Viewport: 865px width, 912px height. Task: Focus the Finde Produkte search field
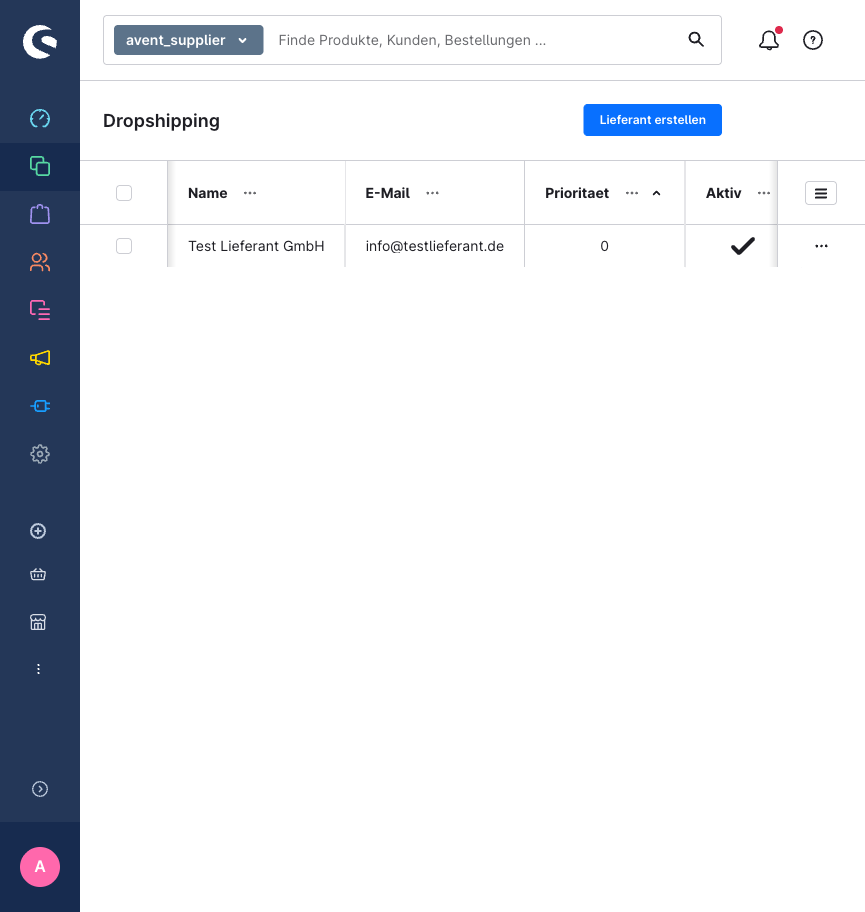pyautogui.click(x=475, y=40)
